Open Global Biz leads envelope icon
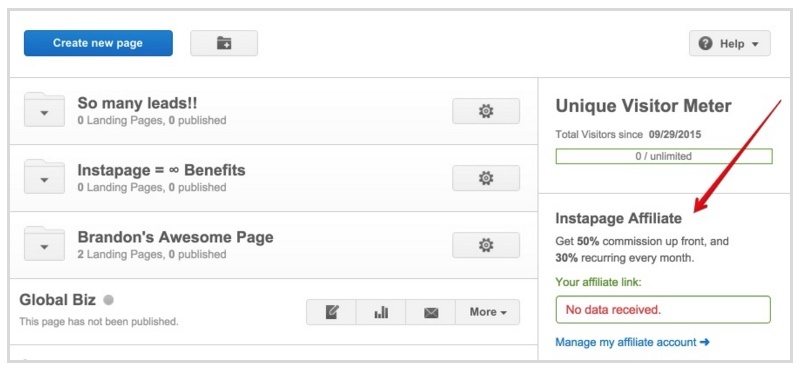Screen dimensions: 801x370 (431, 312)
